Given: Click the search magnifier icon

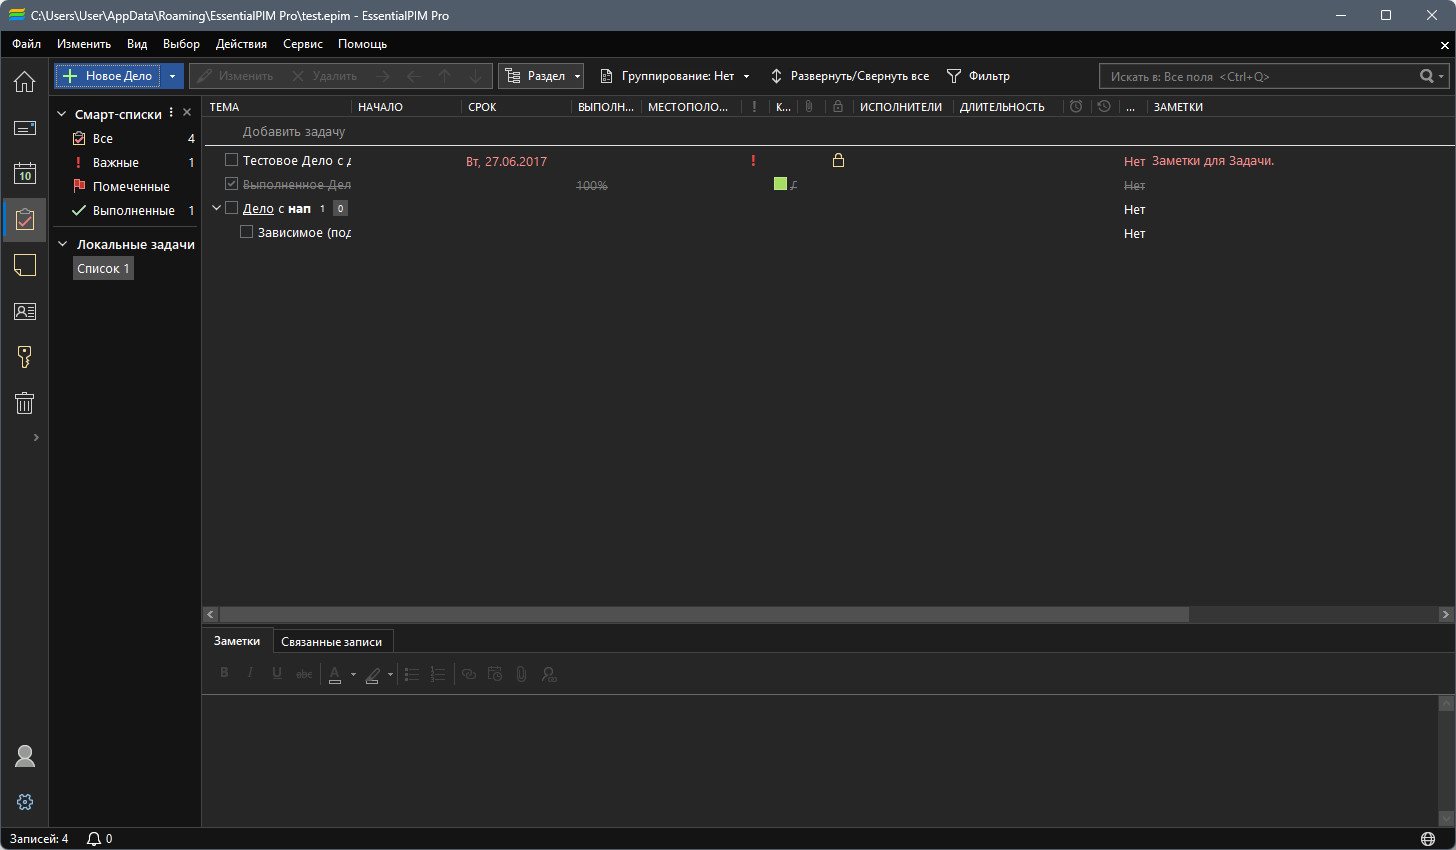Looking at the screenshot, I should (1427, 76).
